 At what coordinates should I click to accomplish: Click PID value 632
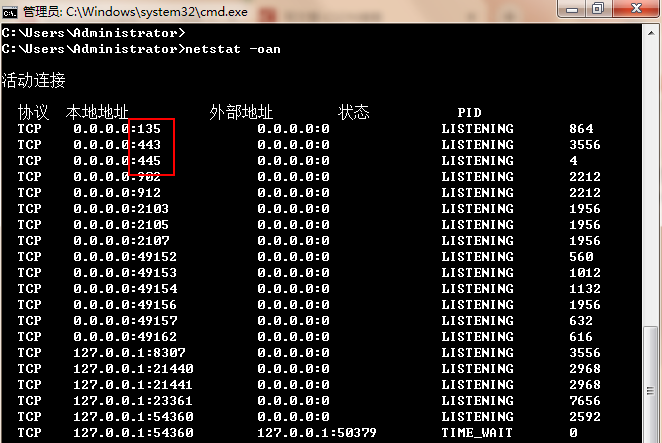pos(581,321)
